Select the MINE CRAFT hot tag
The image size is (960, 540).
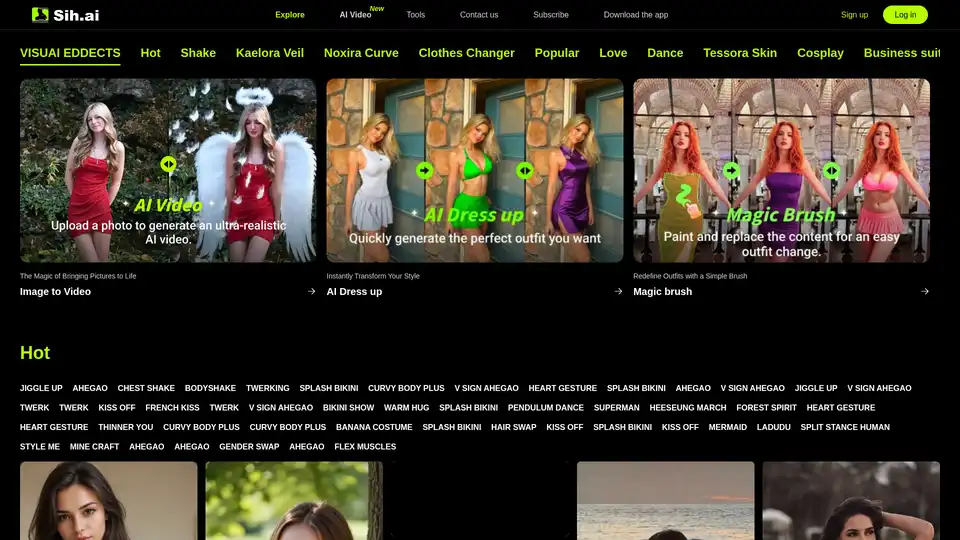pos(94,447)
